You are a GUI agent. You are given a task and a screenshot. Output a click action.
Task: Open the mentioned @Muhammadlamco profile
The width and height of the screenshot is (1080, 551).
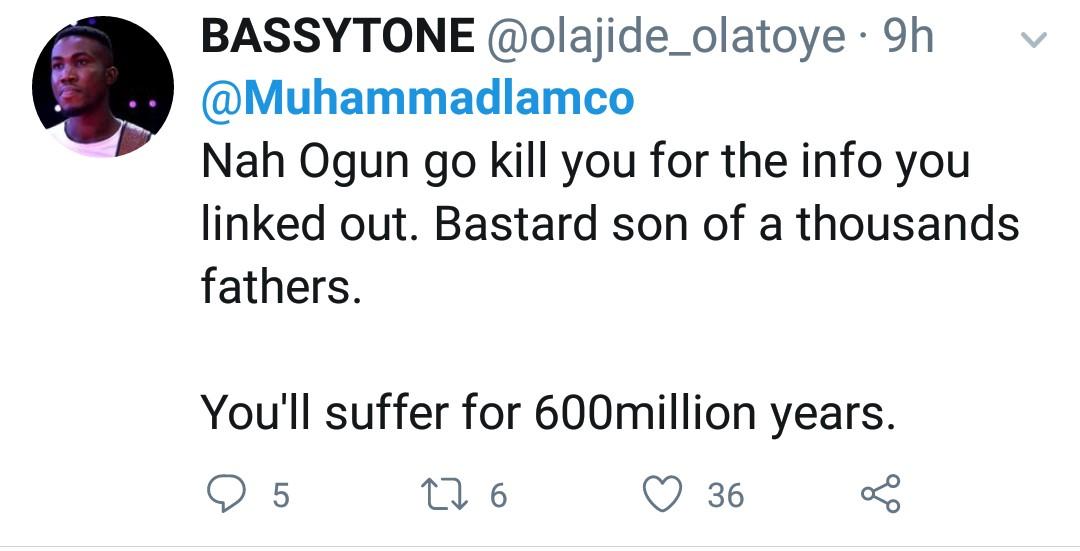(417, 98)
